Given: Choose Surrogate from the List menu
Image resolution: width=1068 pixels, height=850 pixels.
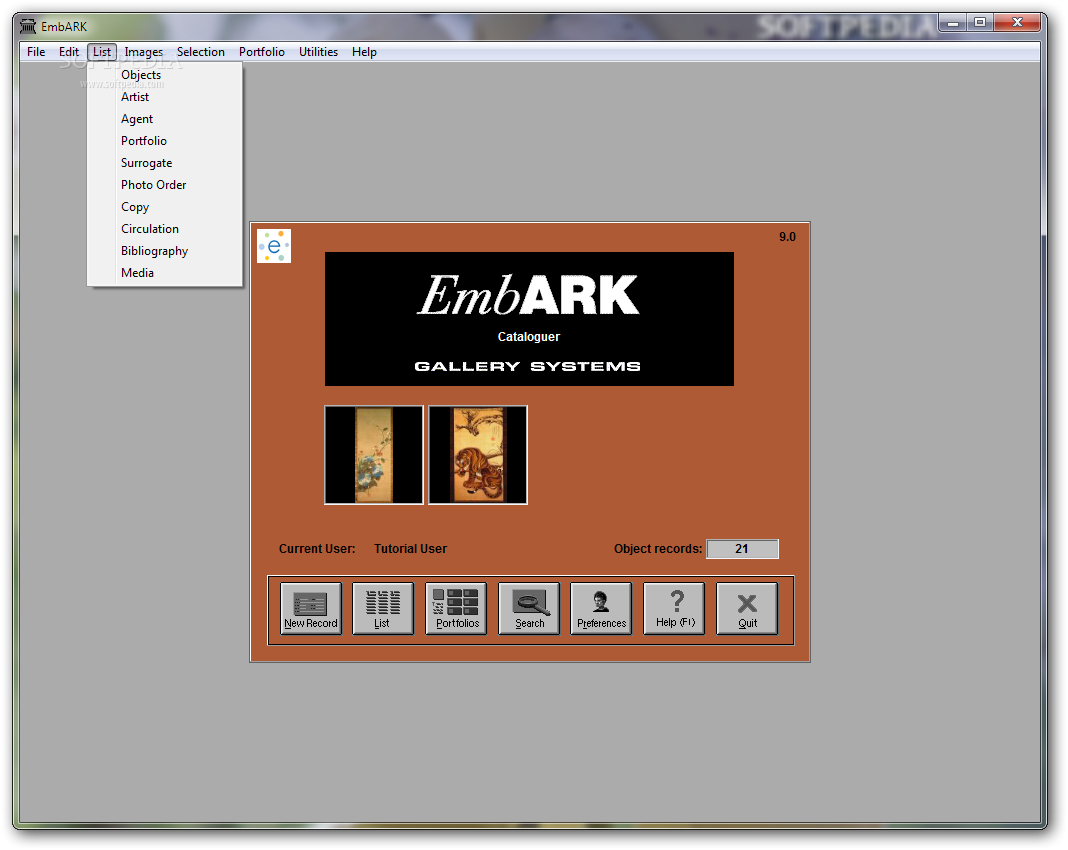Looking at the screenshot, I should [165, 163].
